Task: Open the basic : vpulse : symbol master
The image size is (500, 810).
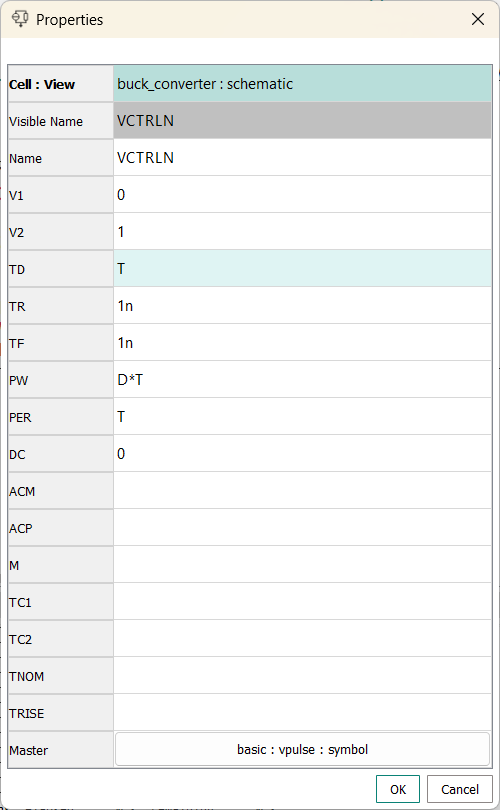Action: pos(302,749)
